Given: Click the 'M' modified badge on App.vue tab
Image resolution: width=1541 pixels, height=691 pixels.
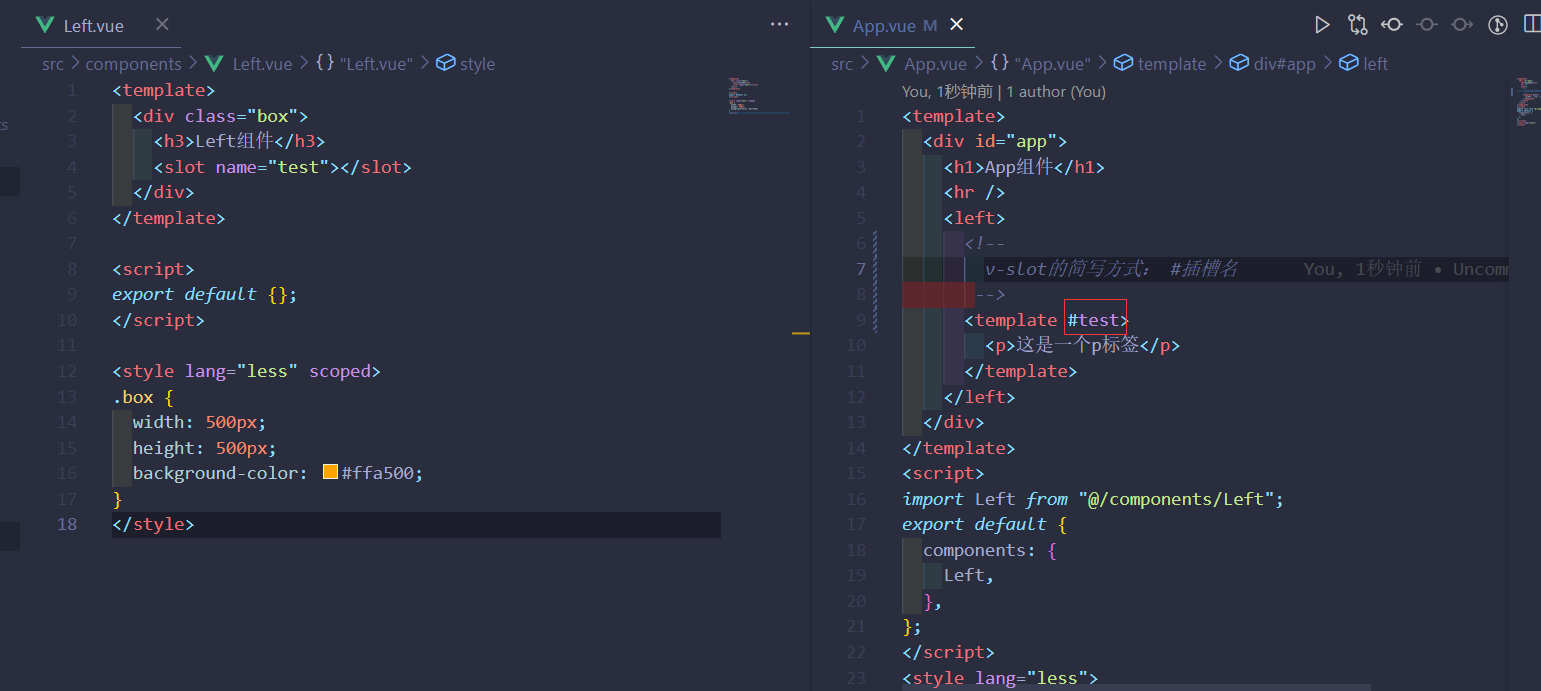Looking at the screenshot, I should 930,26.
